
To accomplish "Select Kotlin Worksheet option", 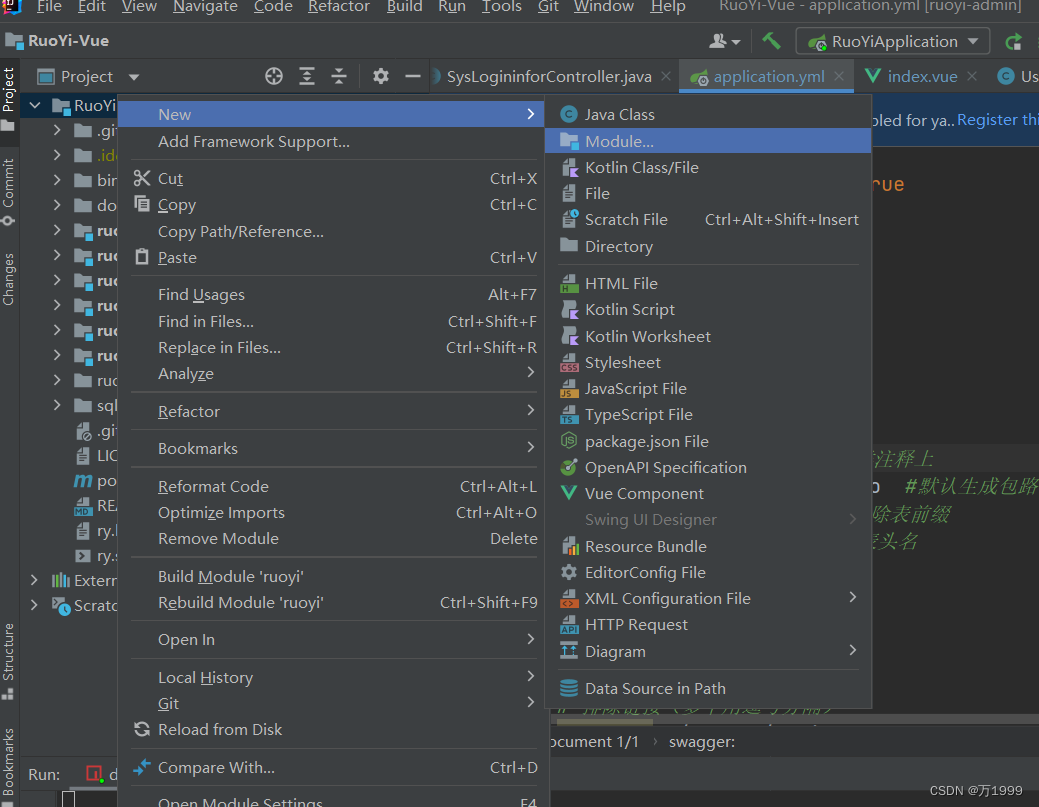I will [x=708, y=337].
